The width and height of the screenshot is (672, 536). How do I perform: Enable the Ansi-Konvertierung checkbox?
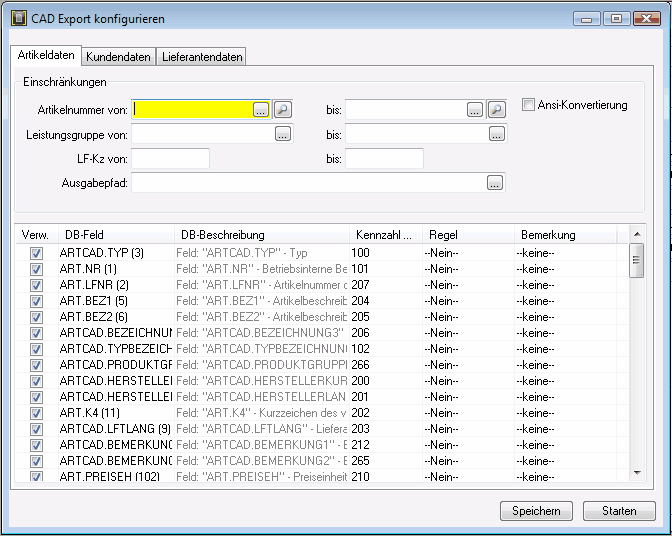tap(529, 105)
